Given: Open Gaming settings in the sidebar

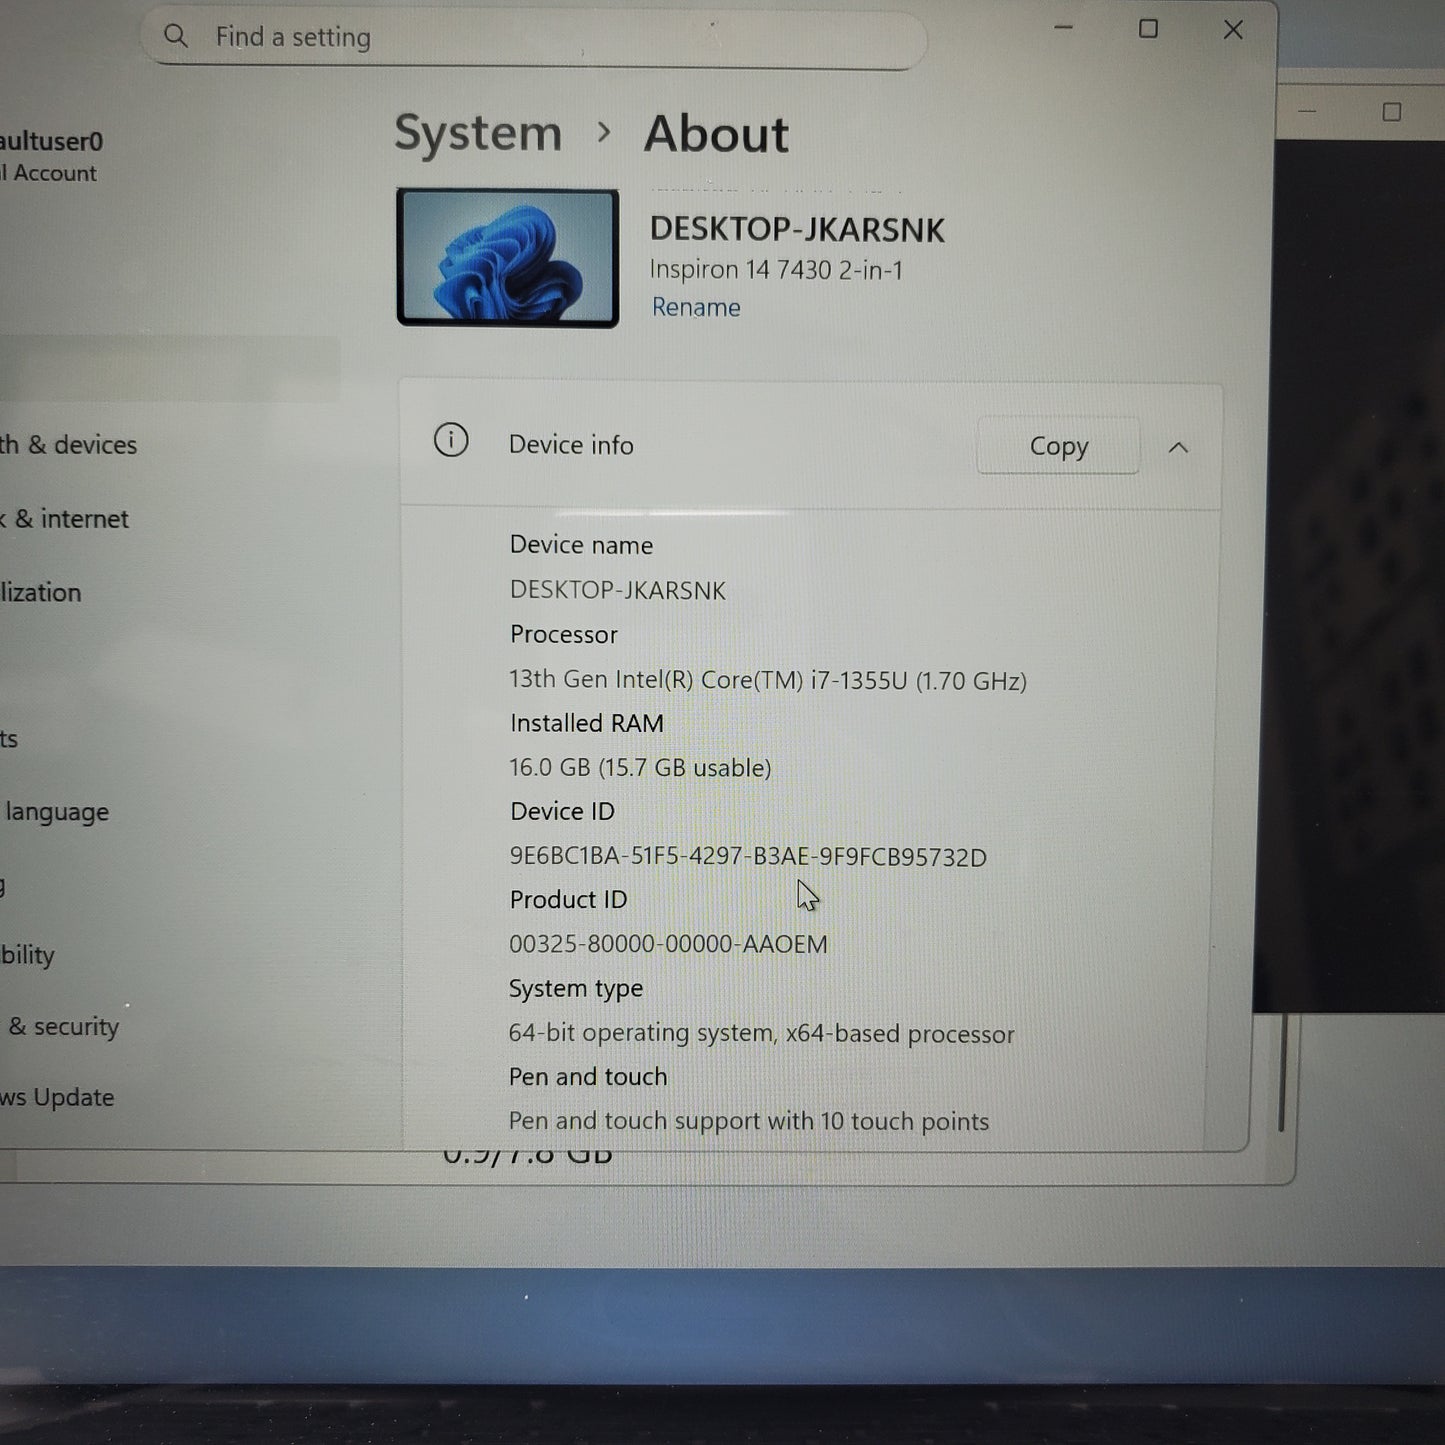Looking at the screenshot, I should coord(8,885).
